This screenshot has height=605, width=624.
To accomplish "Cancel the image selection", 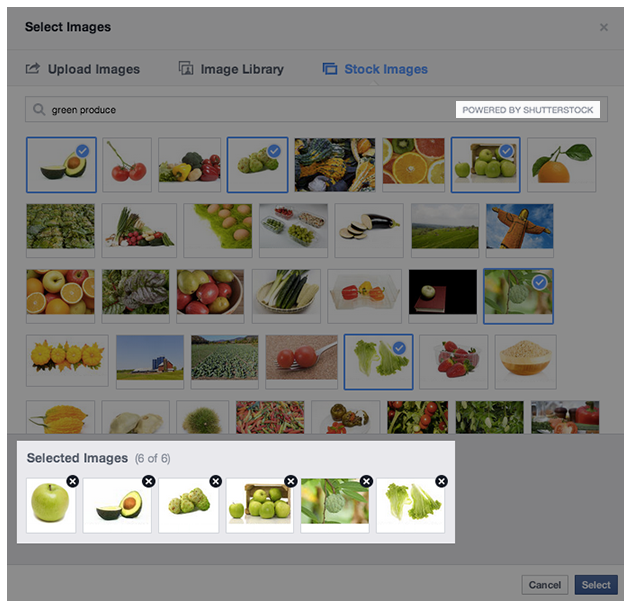I will (544, 585).
